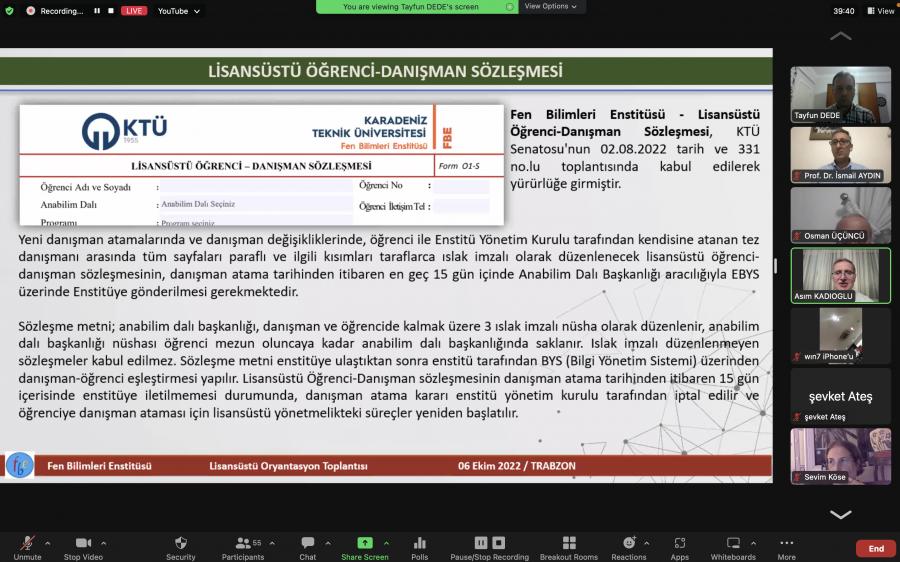Select the win7 iPhone'u video thumbnail
Screen dimensions: 900x562
(x=840, y=336)
